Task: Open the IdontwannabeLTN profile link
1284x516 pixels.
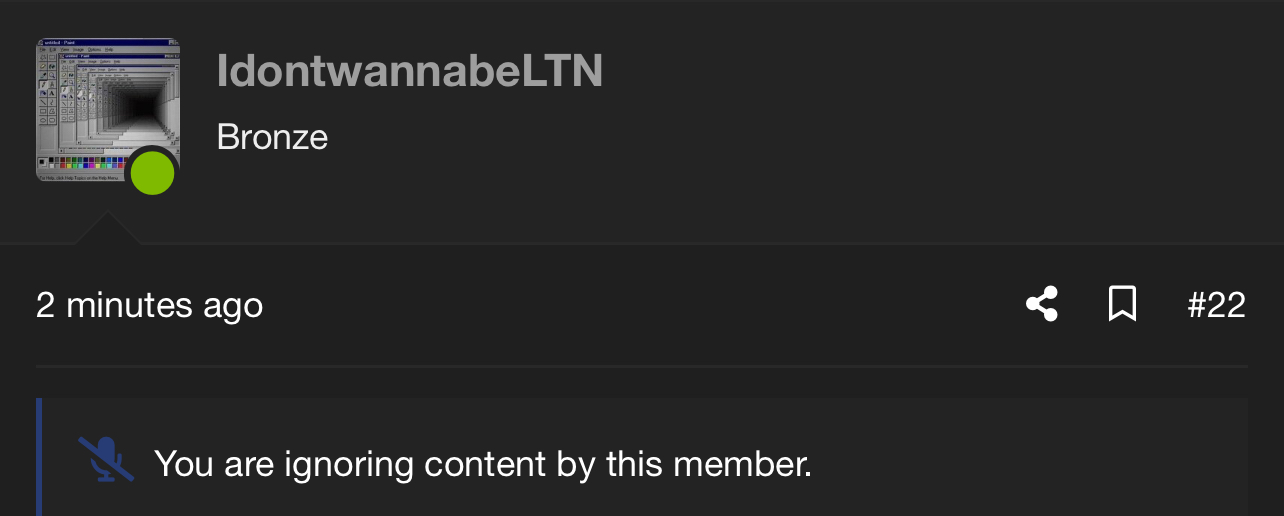Action: [x=409, y=71]
